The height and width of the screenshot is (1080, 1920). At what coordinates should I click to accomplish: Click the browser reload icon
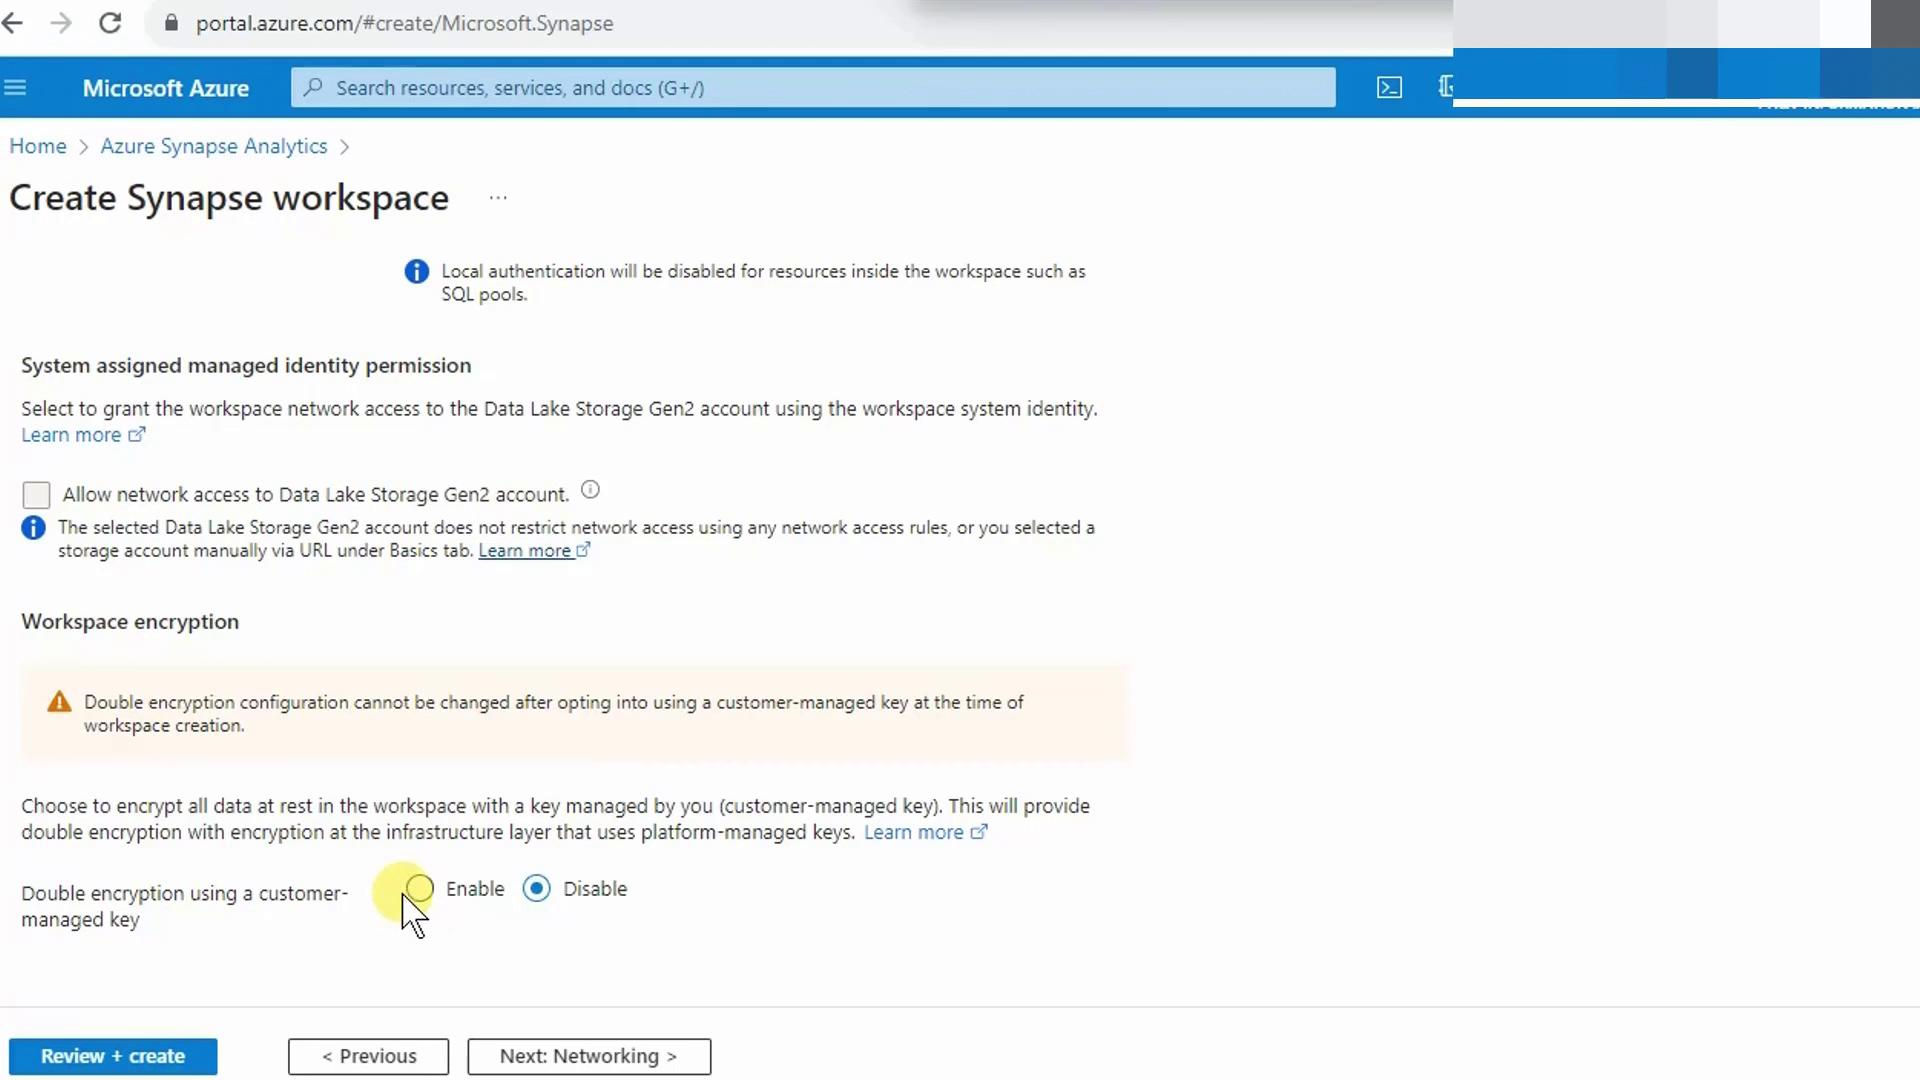tap(110, 23)
